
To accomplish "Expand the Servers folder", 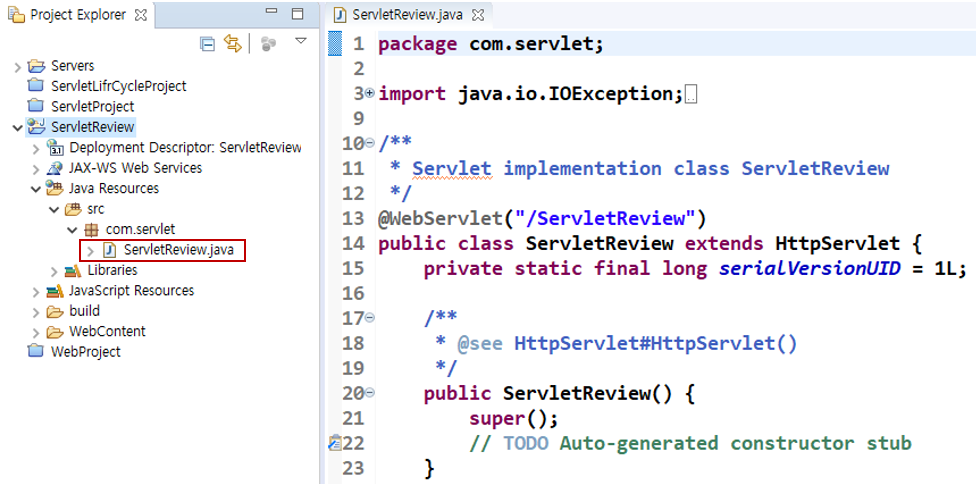I will coord(17,67).
